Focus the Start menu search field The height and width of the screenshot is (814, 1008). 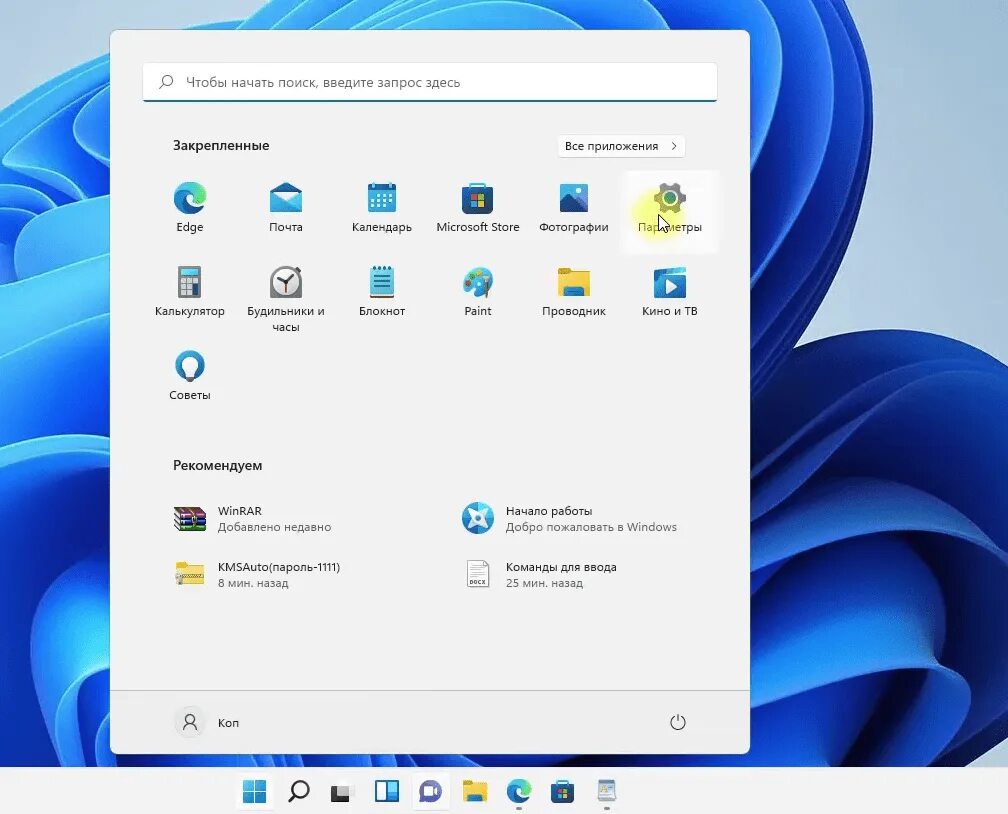[x=429, y=82]
